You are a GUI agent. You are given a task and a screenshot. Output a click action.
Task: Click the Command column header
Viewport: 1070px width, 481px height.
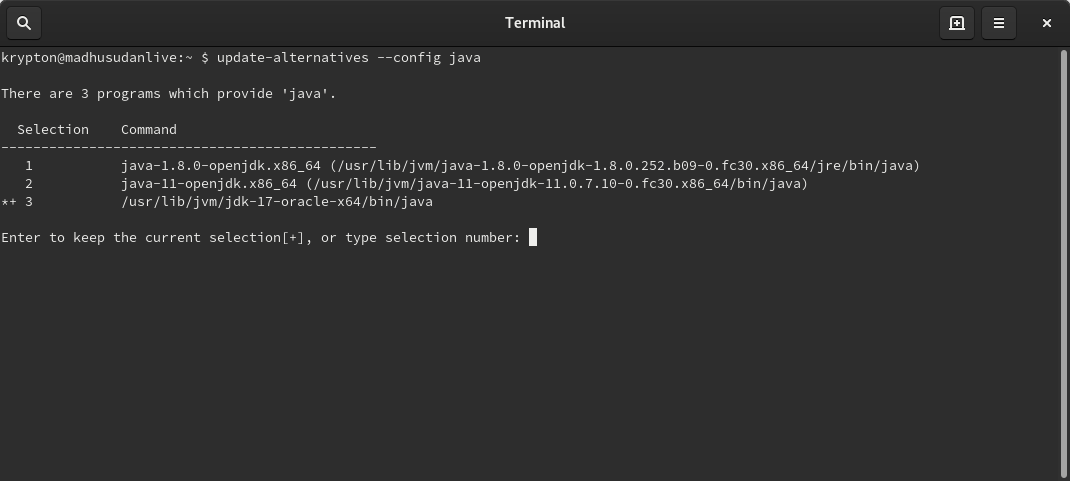tap(149, 130)
